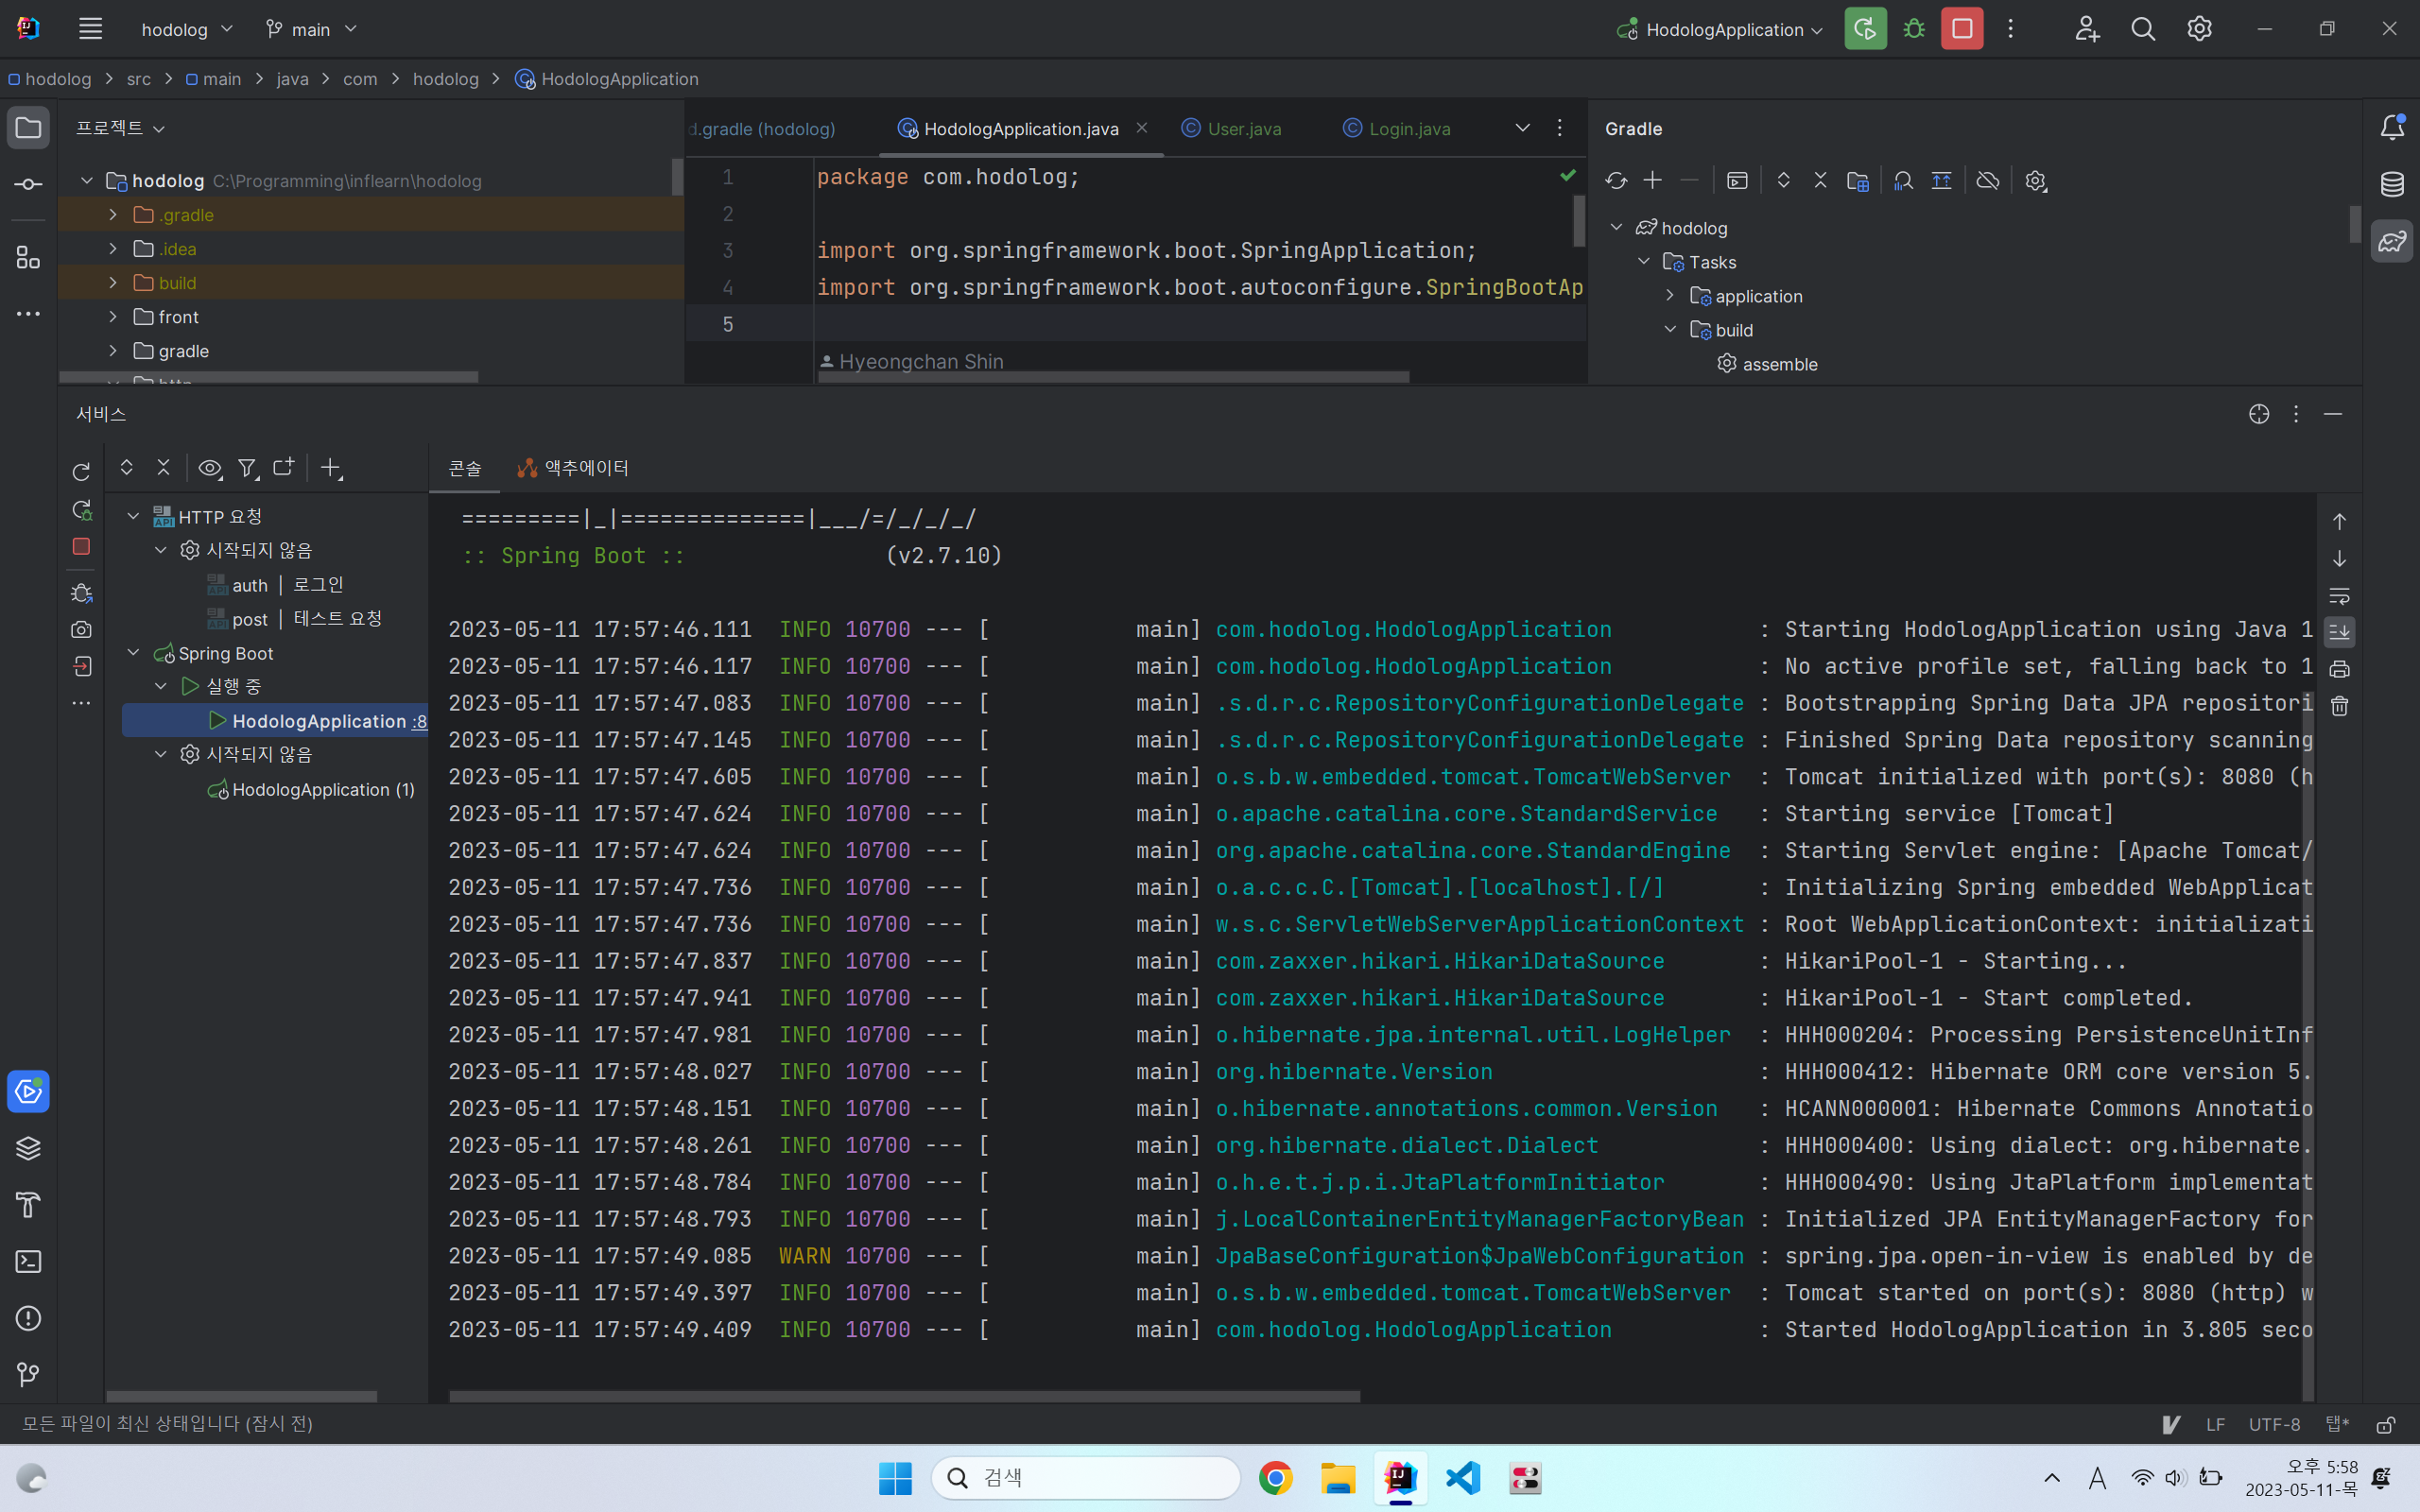Switch to HodologApplication.java tab

[x=1020, y=128]
